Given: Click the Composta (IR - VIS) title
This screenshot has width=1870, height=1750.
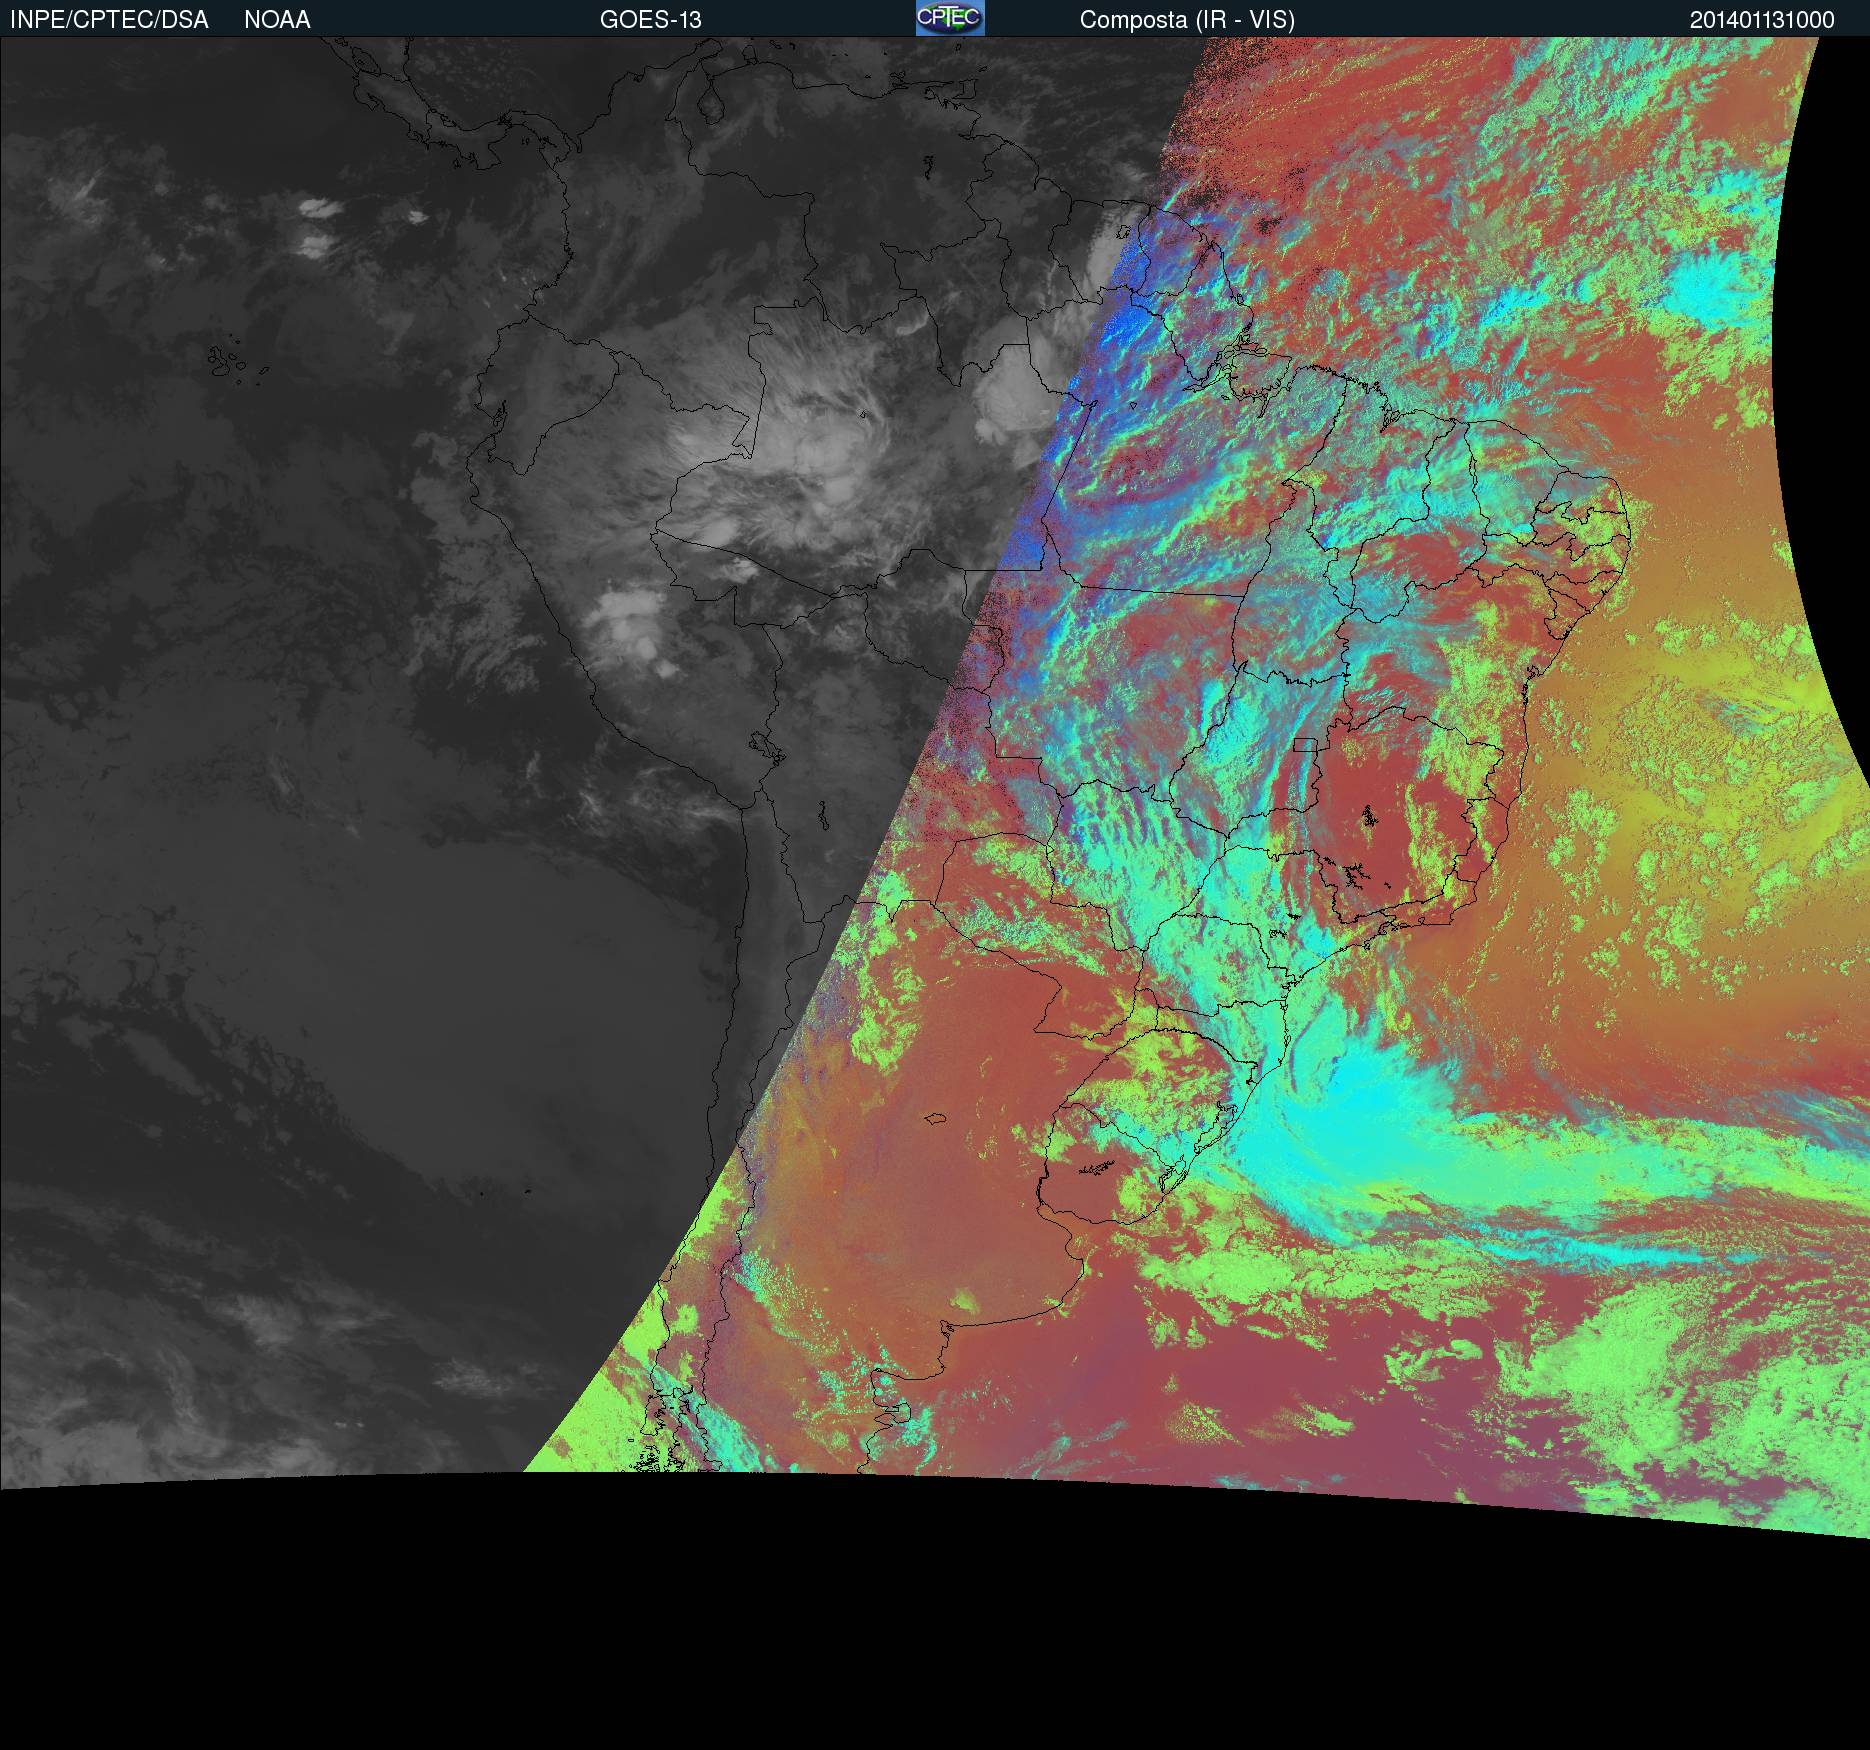Looking at the screenshot, I should click(x=1187, y=20).
